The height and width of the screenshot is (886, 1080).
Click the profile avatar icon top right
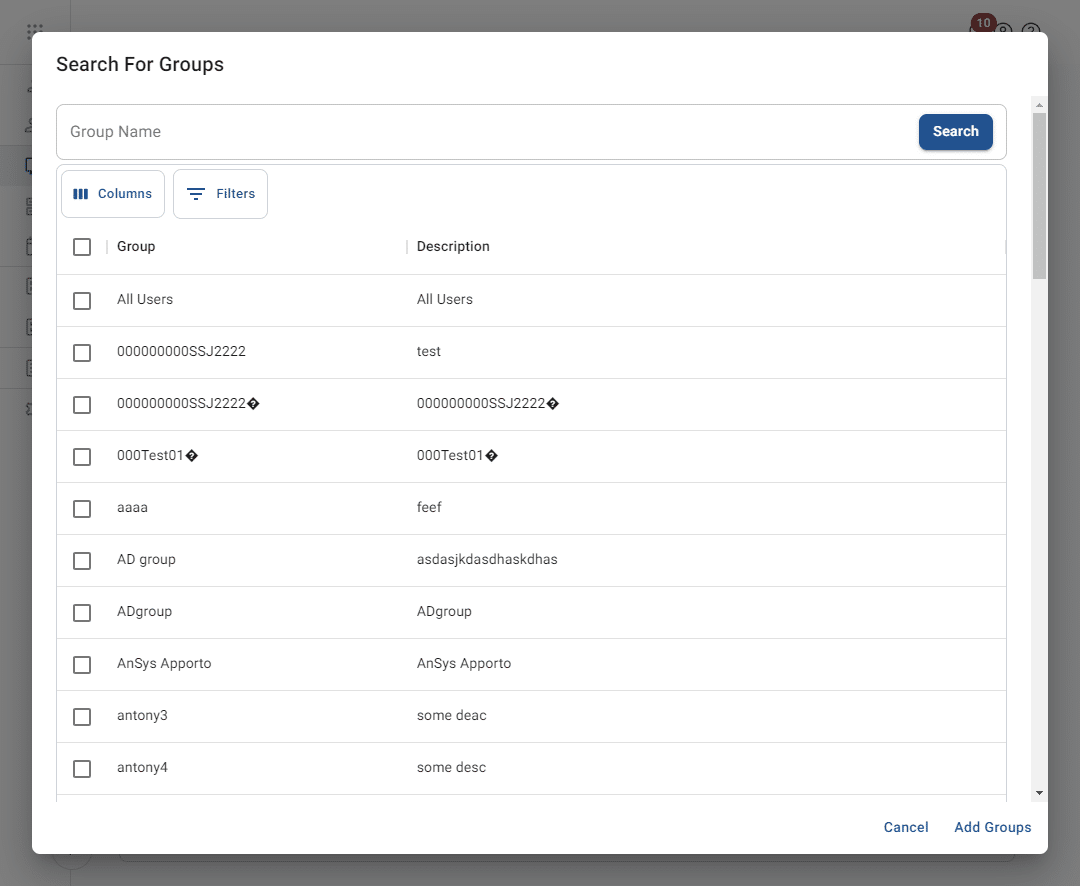[x=1004, y=31]
